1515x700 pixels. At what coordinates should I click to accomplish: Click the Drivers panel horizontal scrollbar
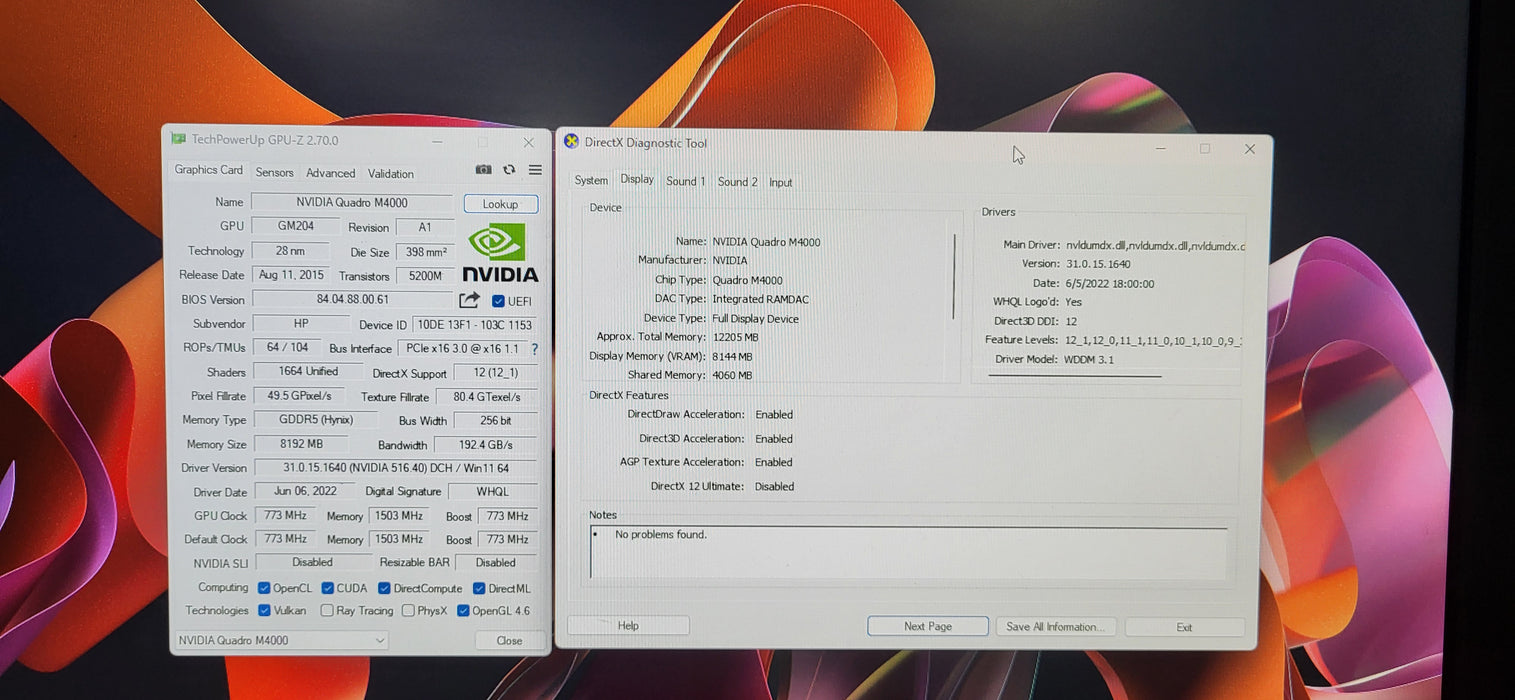[1075, 376]
